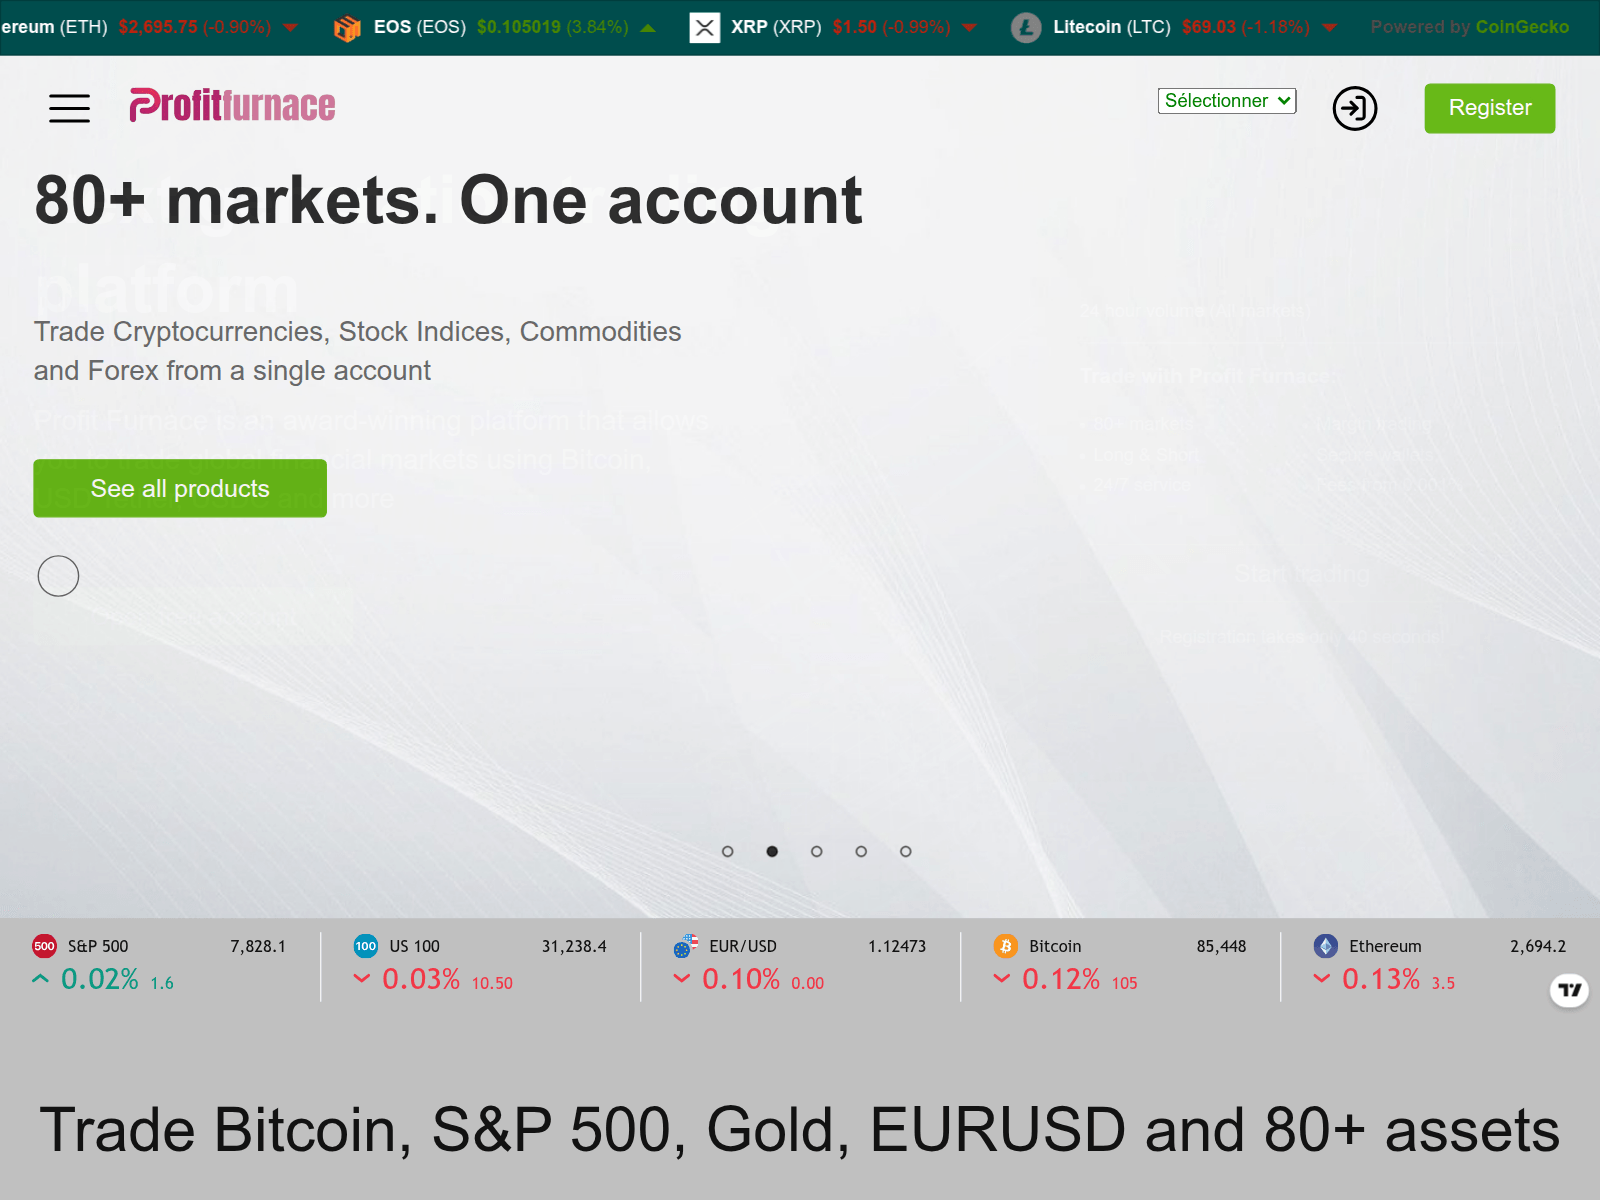The height and width of the screenshot is (1200, 1600).
Task: Click the '80+ markets. One account' heading
Action: click(x=449, y=201)
